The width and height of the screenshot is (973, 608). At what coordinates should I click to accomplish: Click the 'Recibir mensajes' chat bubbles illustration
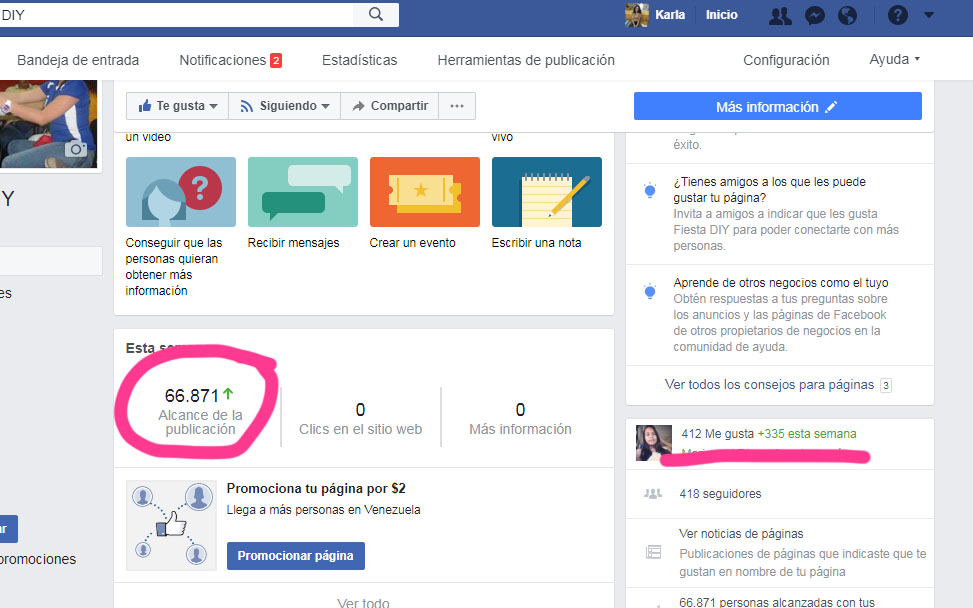coord(303,192)
